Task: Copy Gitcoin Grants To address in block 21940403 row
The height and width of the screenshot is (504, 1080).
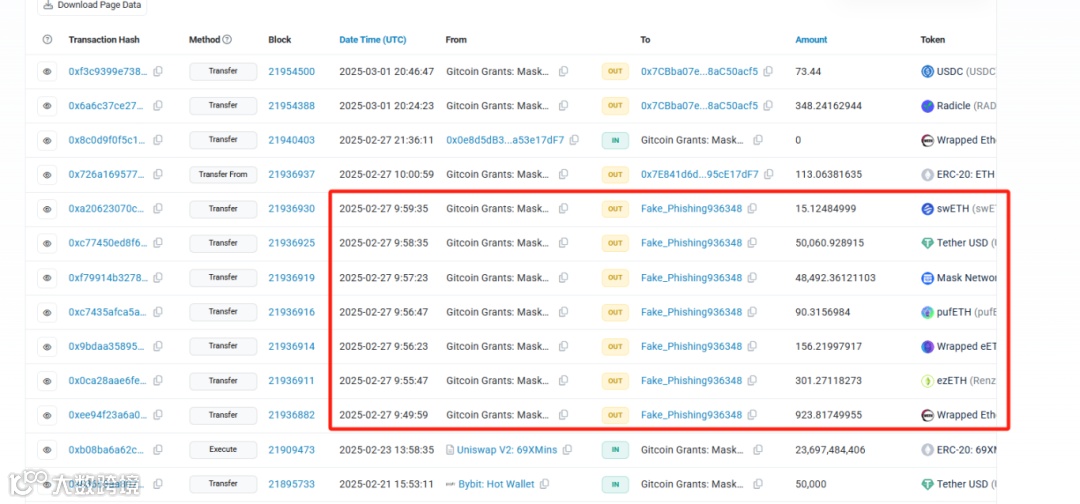Action: tap(758, 140)
